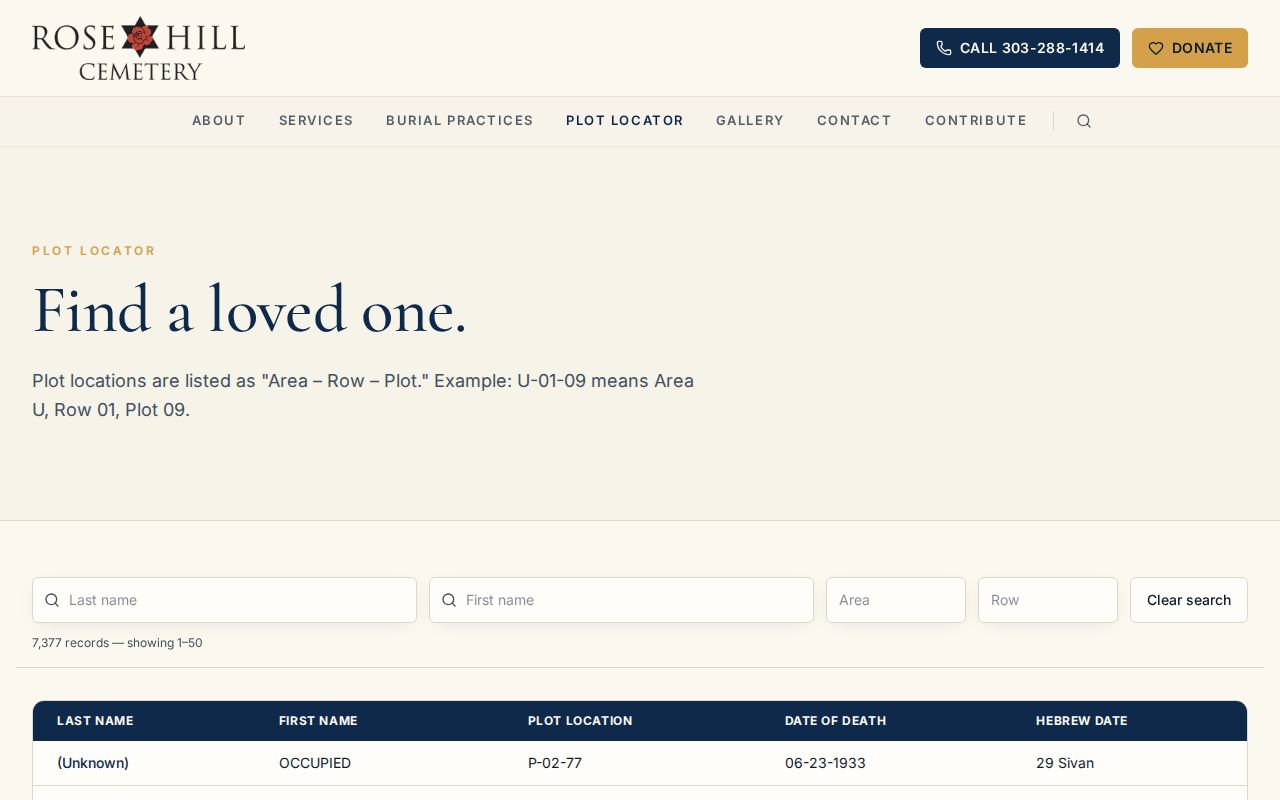Click the heart icon on Donate
Viewport: 1280px width, 800px height.
click(x=1155, y=48)
